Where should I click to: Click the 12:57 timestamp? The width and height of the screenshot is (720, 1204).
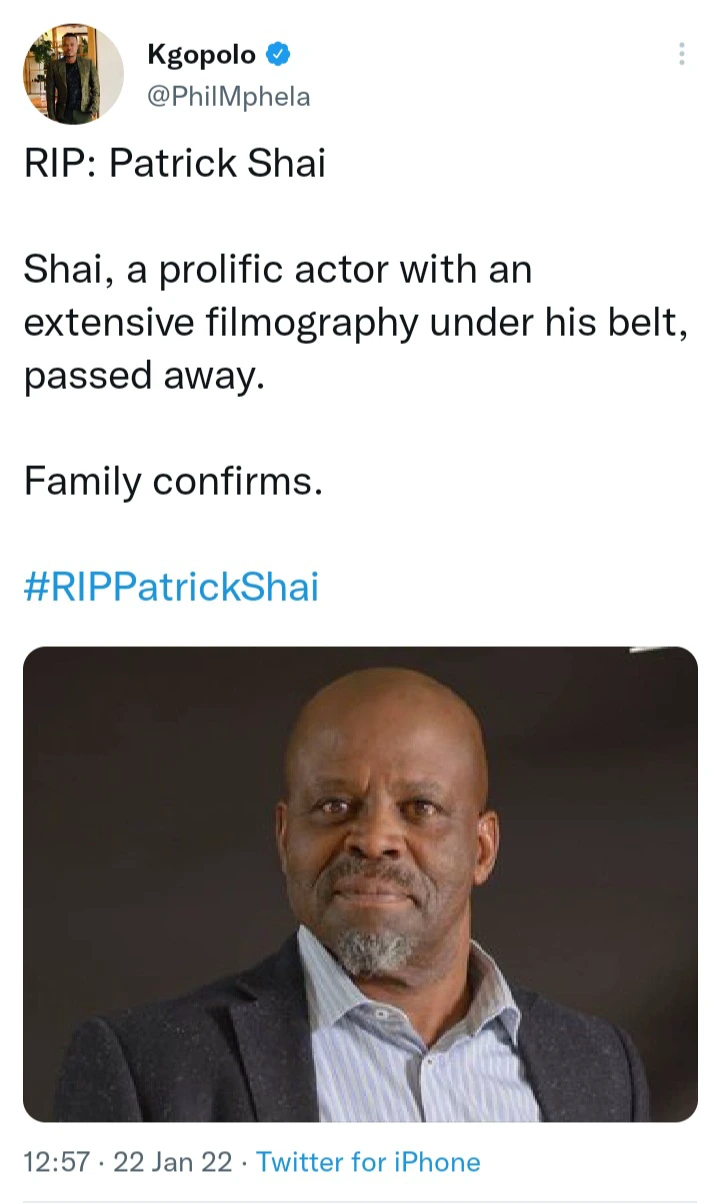pyautogui.click(x=55, y=1162)
